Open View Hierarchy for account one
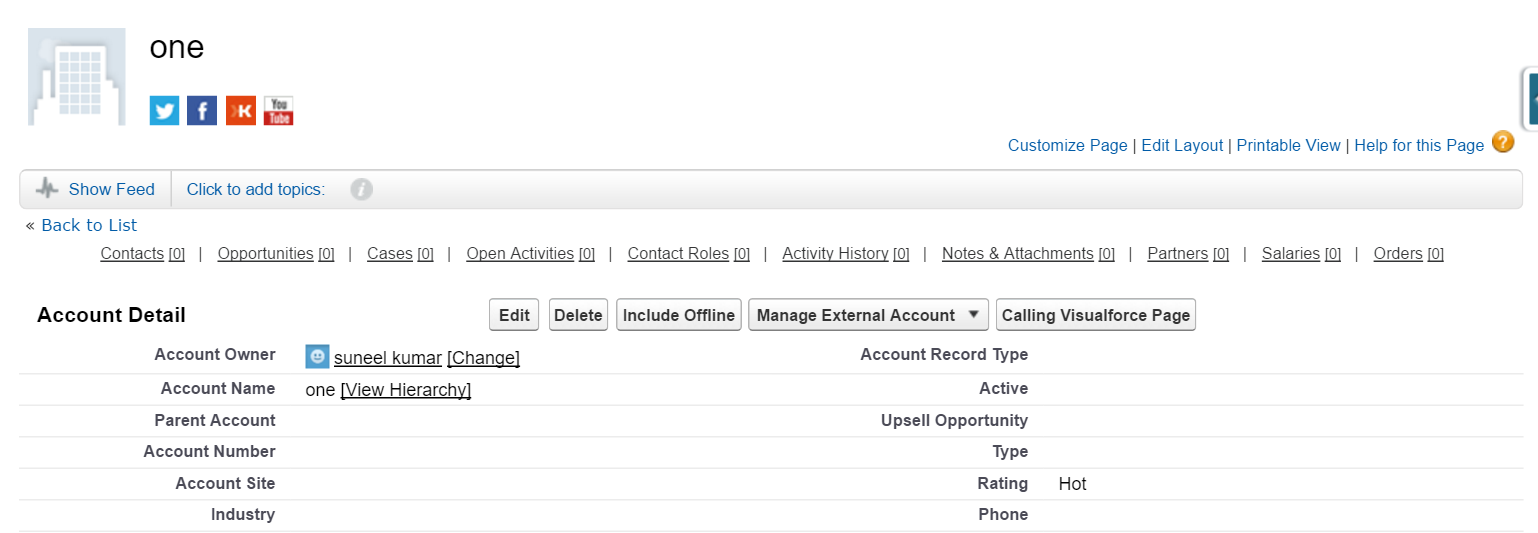1538x533 pixels. pyautogui.click(x=405, y=390)
